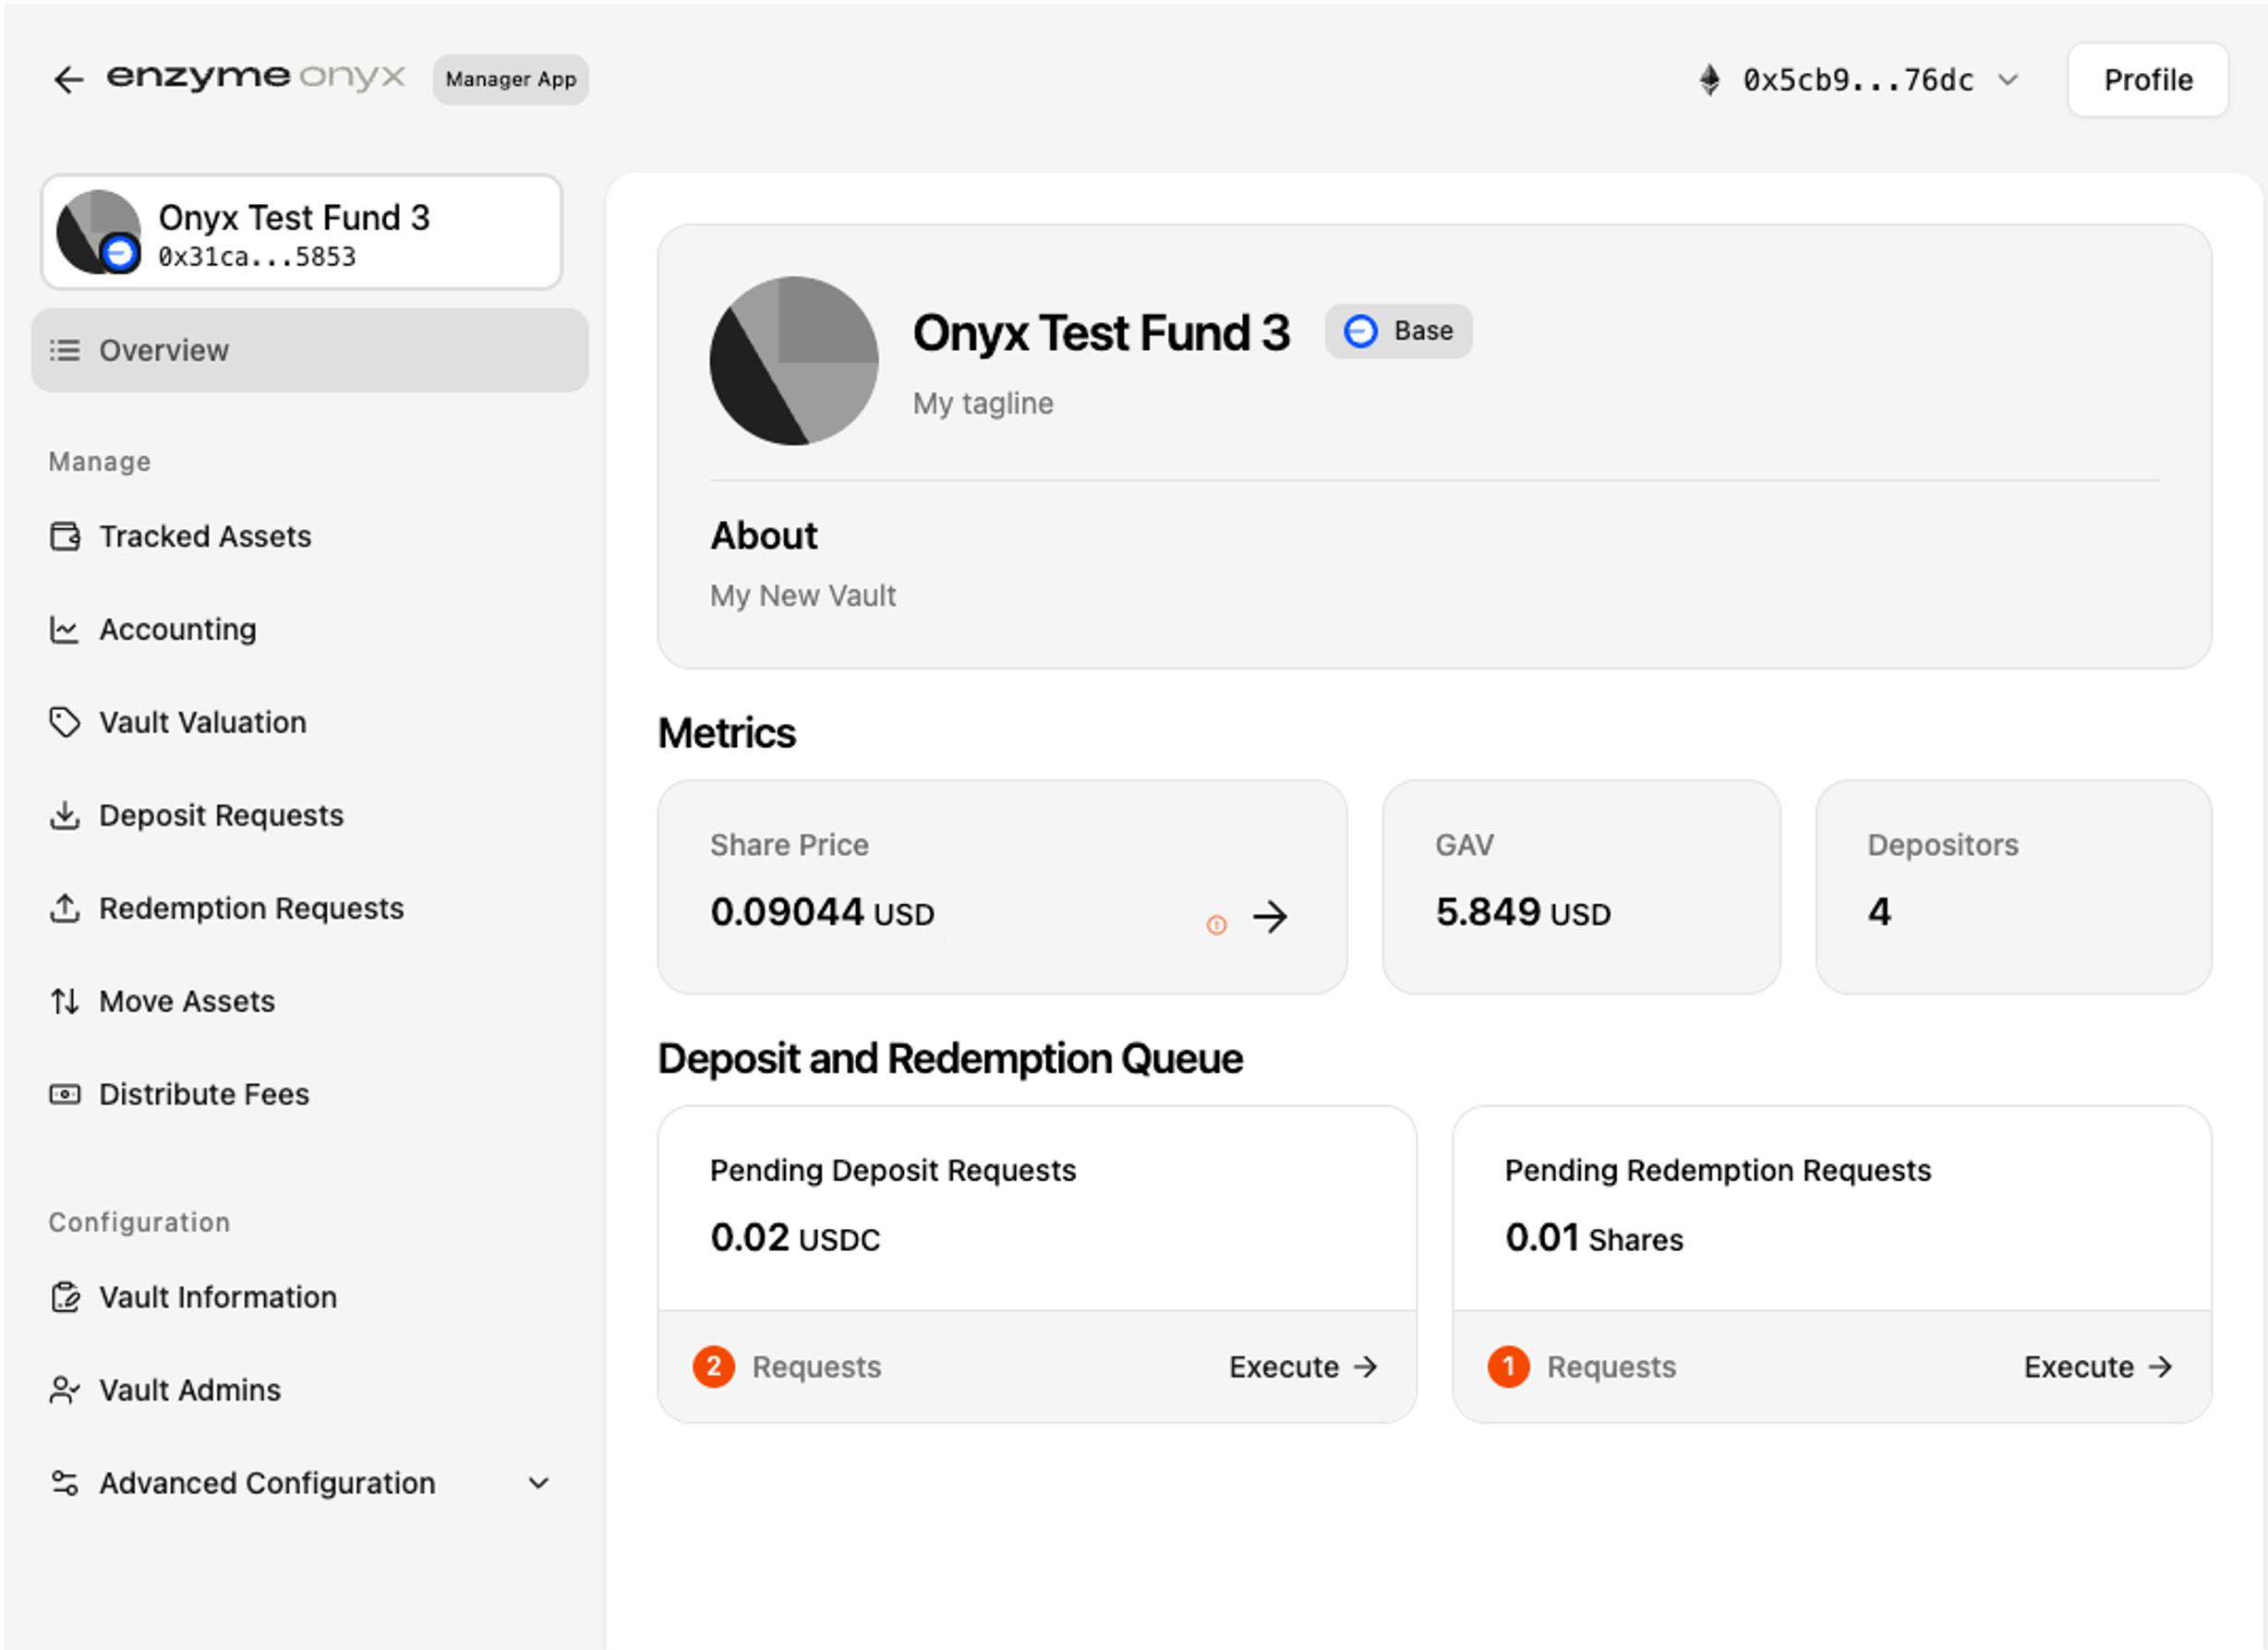Image resolution: width=2268 pixels, height=1650 pixels.
Task: Click the Distribute Fees banknote icon
Action: 65,1094
